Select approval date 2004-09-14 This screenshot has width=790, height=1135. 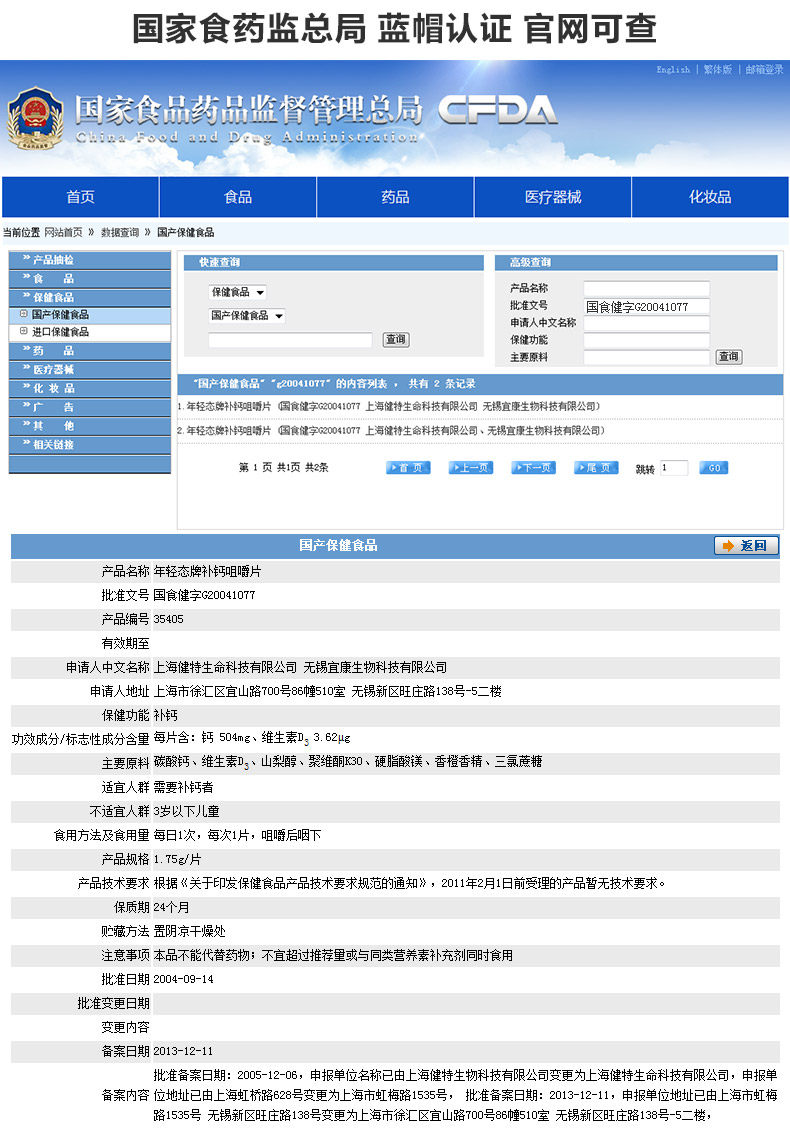pyautogui.click(x=183, y=979)
